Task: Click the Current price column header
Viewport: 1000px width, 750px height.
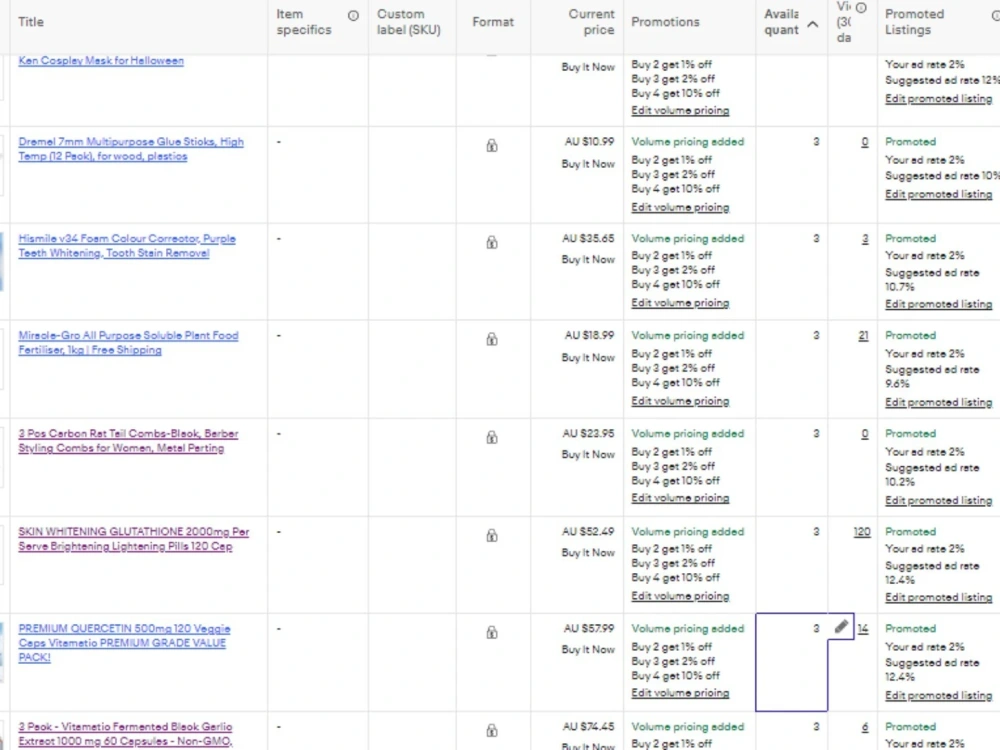Action: click(x=591, y=22)
